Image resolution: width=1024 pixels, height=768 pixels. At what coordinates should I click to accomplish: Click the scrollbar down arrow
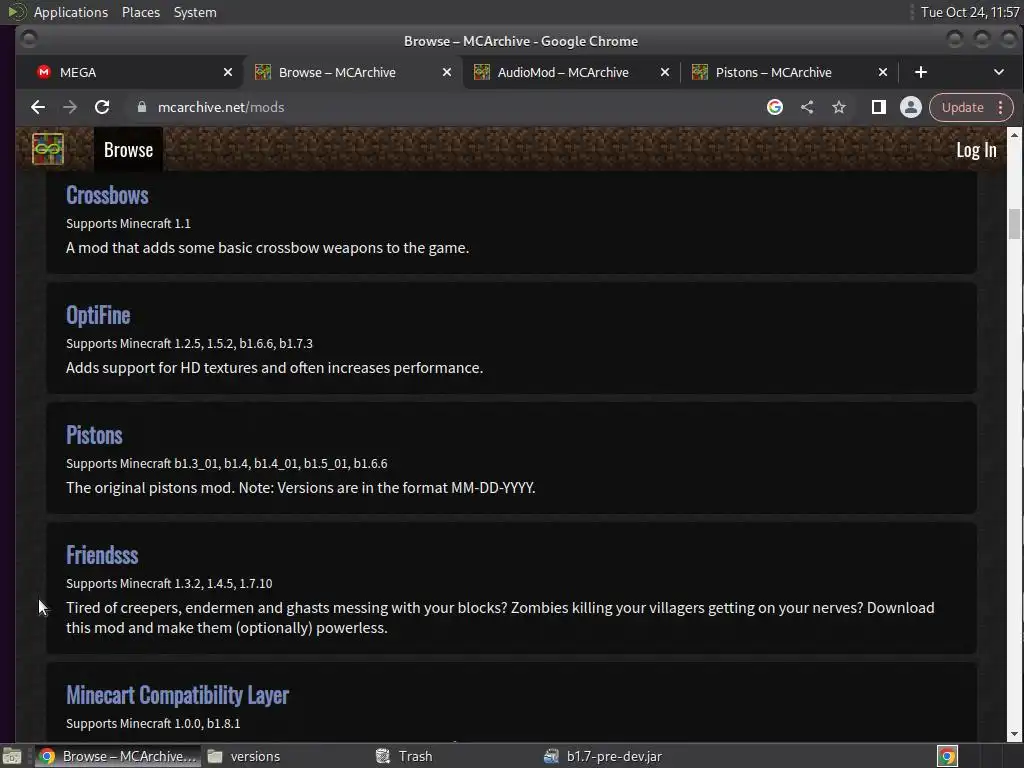click(x=1014, y=734)
